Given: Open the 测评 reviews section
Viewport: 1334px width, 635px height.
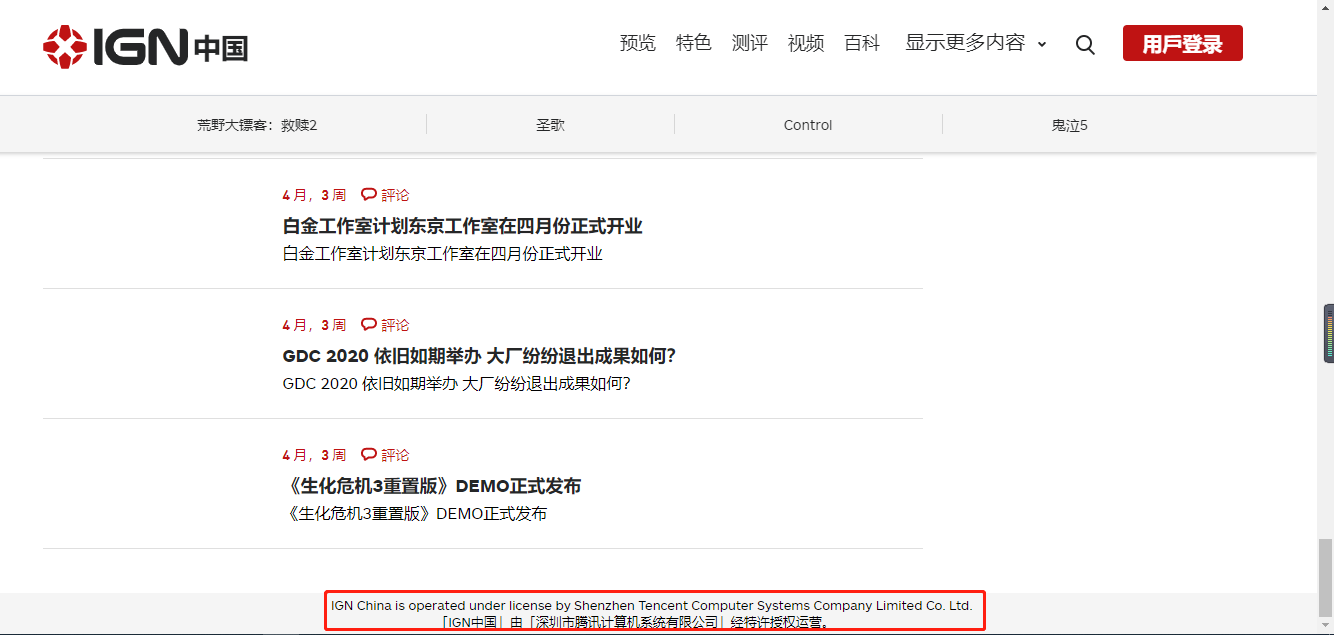Looking at the screenshot, I should point(749,43).
